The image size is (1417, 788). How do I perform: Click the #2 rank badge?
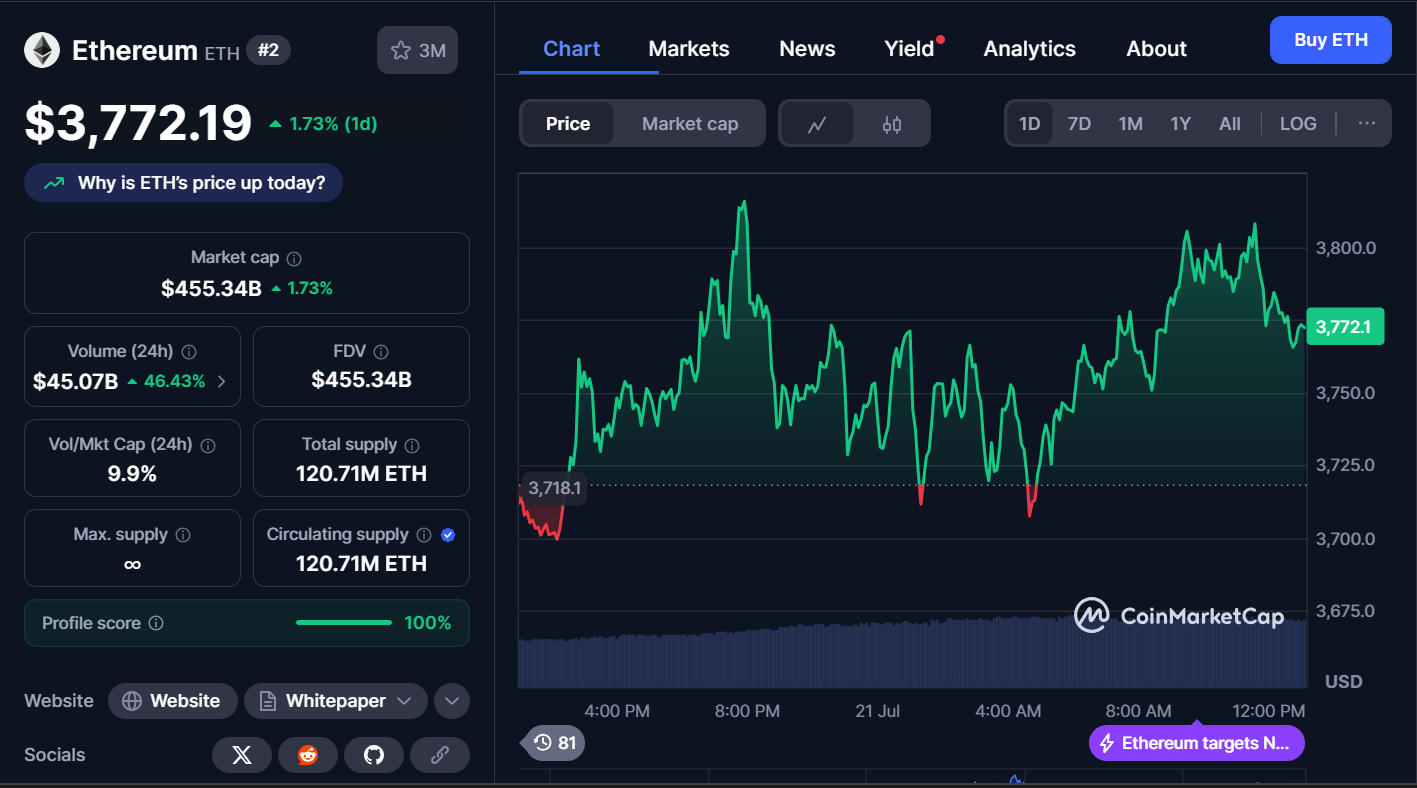tap(268, 50)
